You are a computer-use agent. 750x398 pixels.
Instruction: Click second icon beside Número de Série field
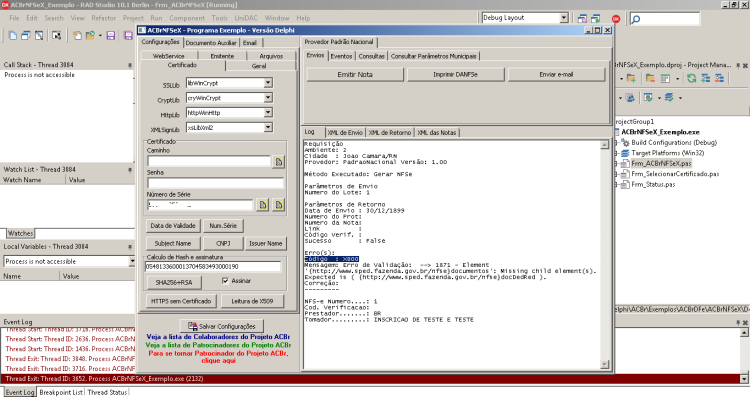click(x=278, y=205)
